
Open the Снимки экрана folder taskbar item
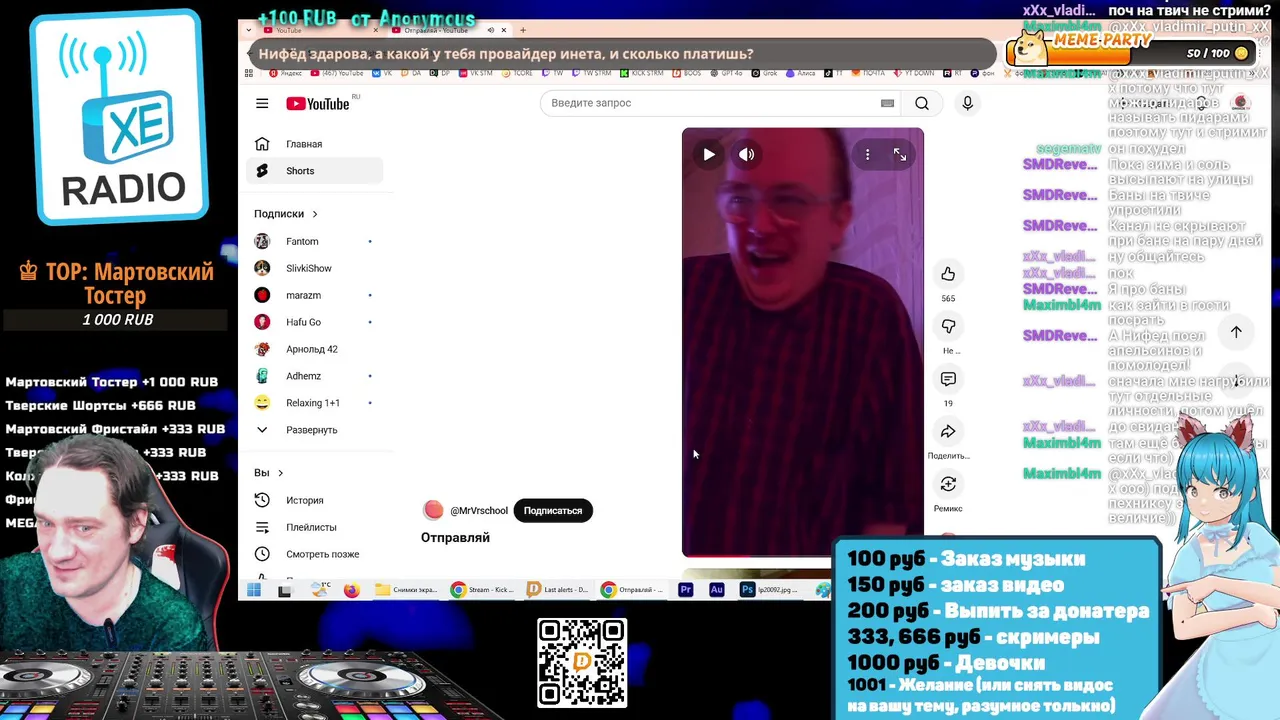tap(406, 590)
